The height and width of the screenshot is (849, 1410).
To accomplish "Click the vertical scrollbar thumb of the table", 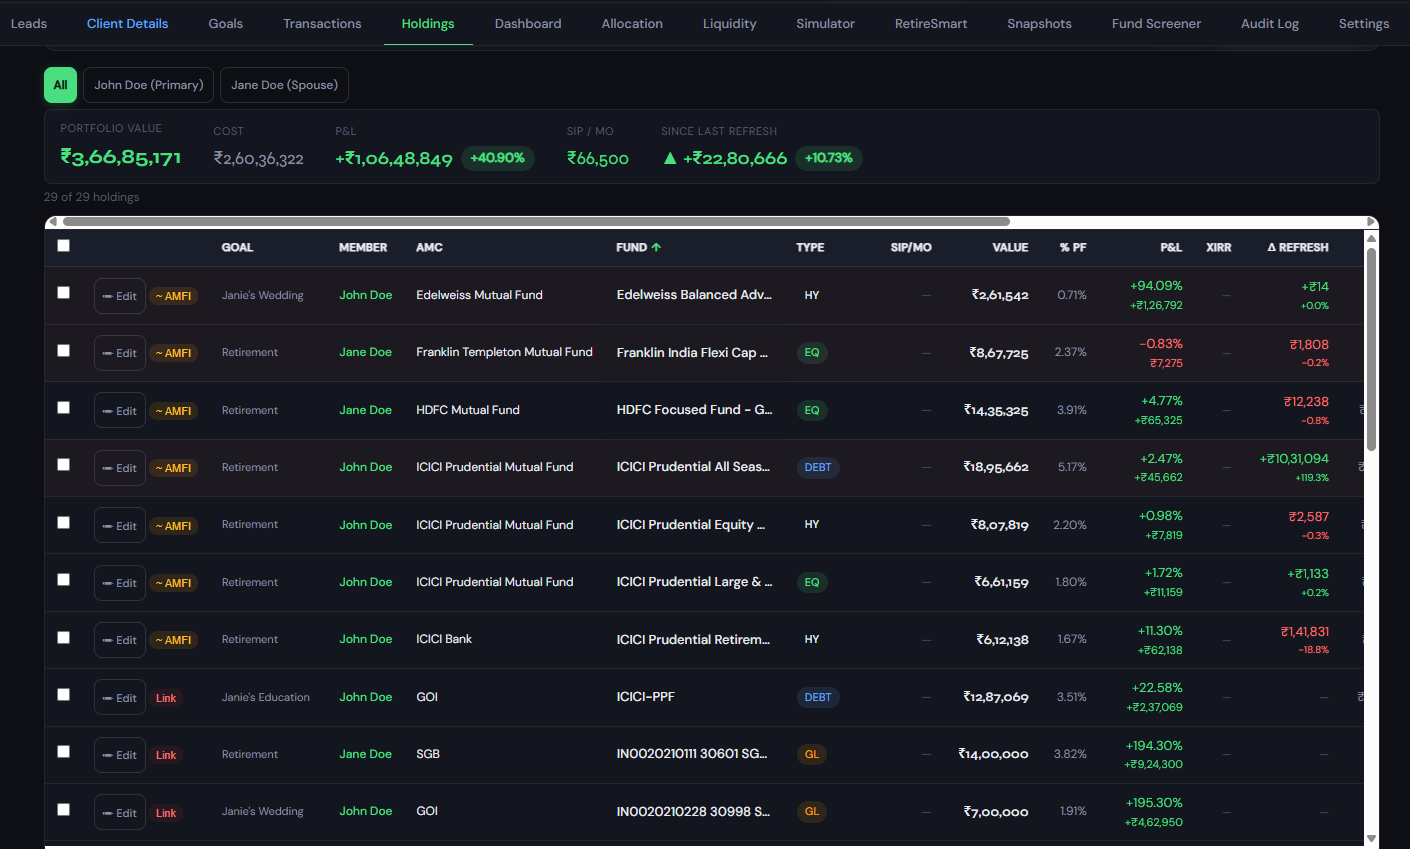I will click(x=1372, y=350).
